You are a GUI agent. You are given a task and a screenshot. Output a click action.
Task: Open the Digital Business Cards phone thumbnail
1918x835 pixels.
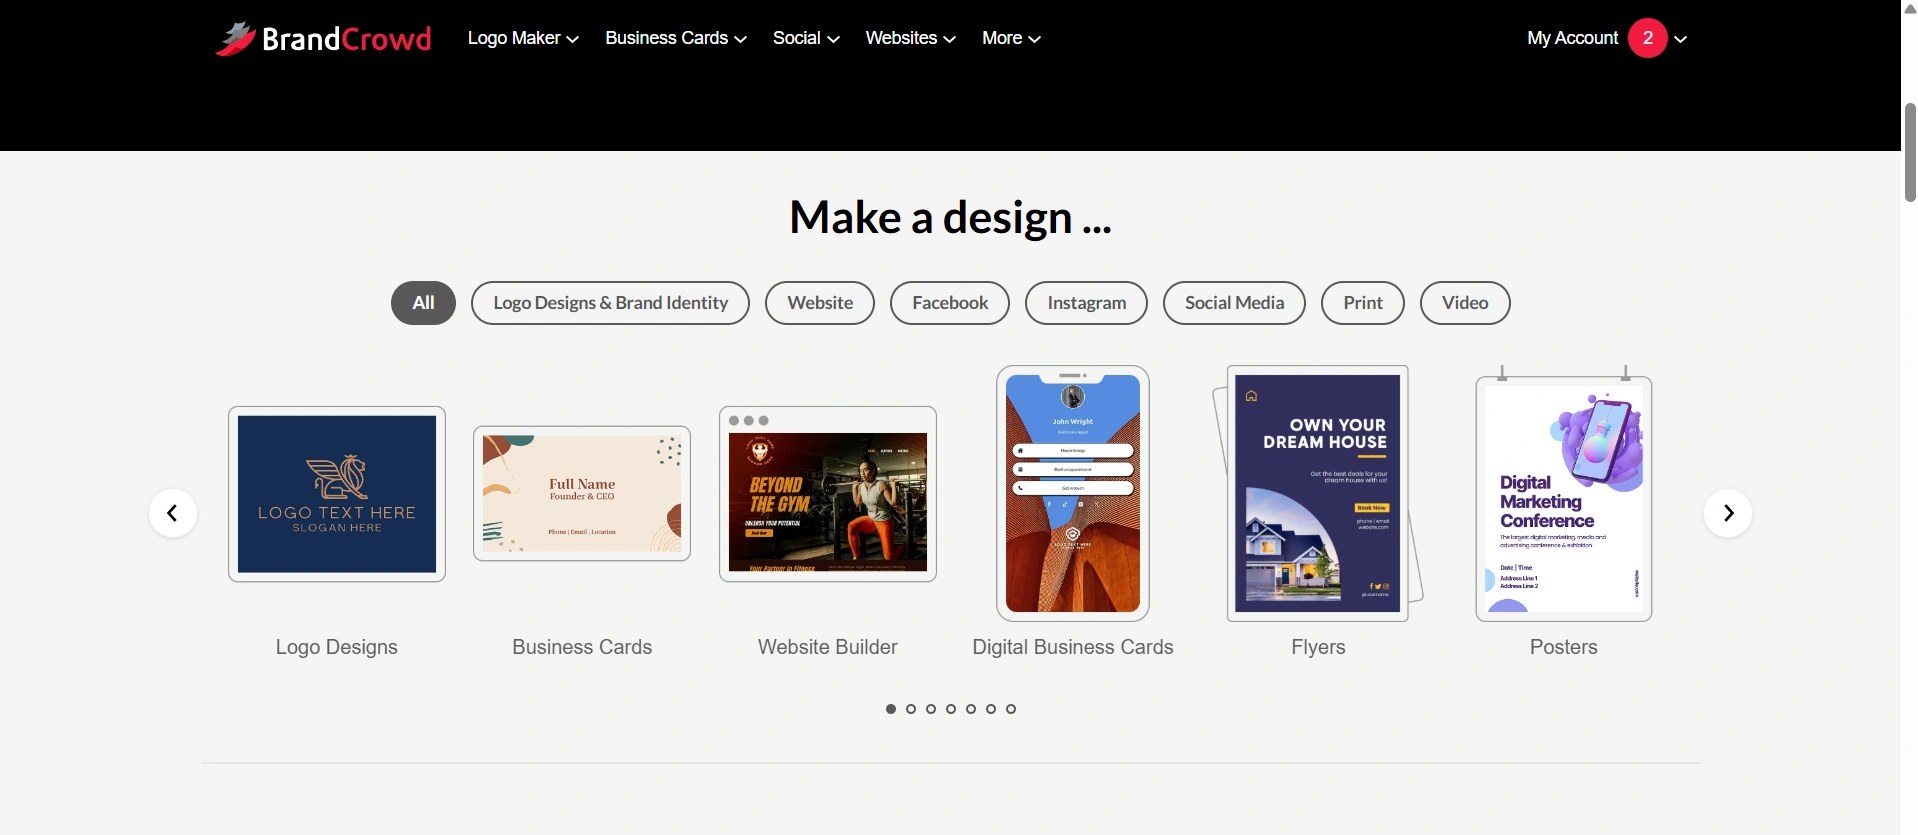[1073, 493]
